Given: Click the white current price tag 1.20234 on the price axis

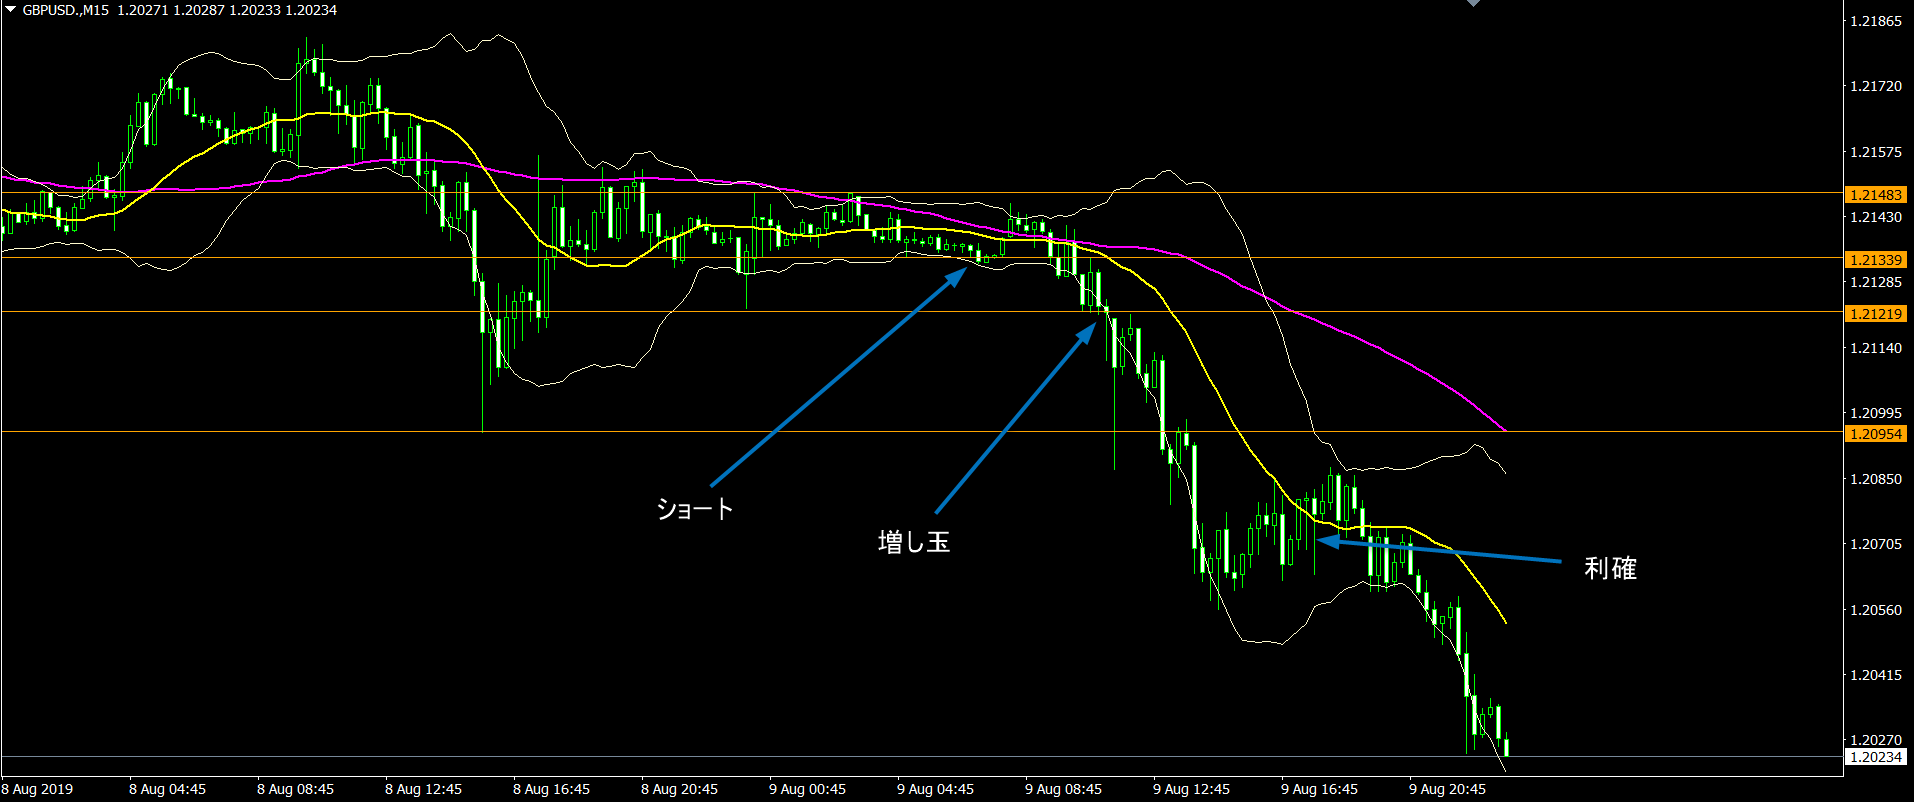Looking at the screenshot, I should tap(1875, 757).
